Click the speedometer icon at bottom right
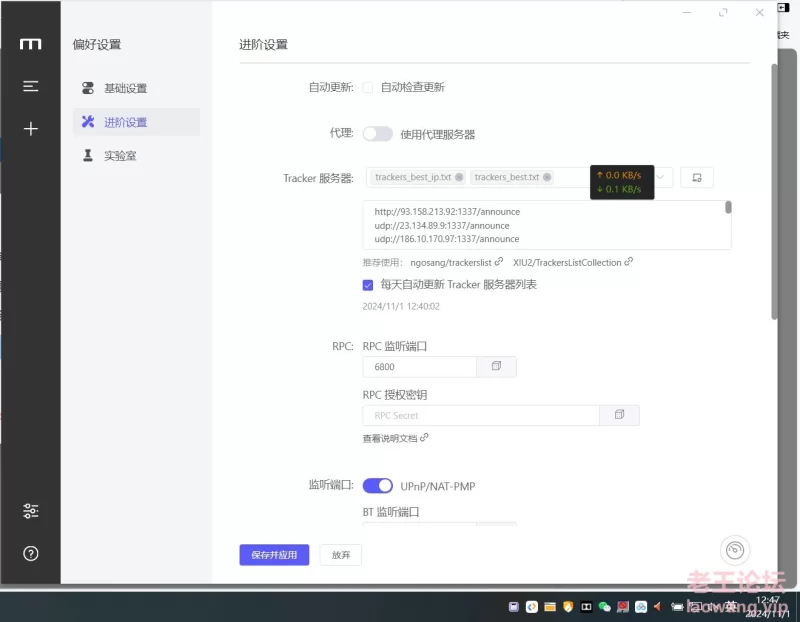800x622 pixels. (x=735, y=550)
